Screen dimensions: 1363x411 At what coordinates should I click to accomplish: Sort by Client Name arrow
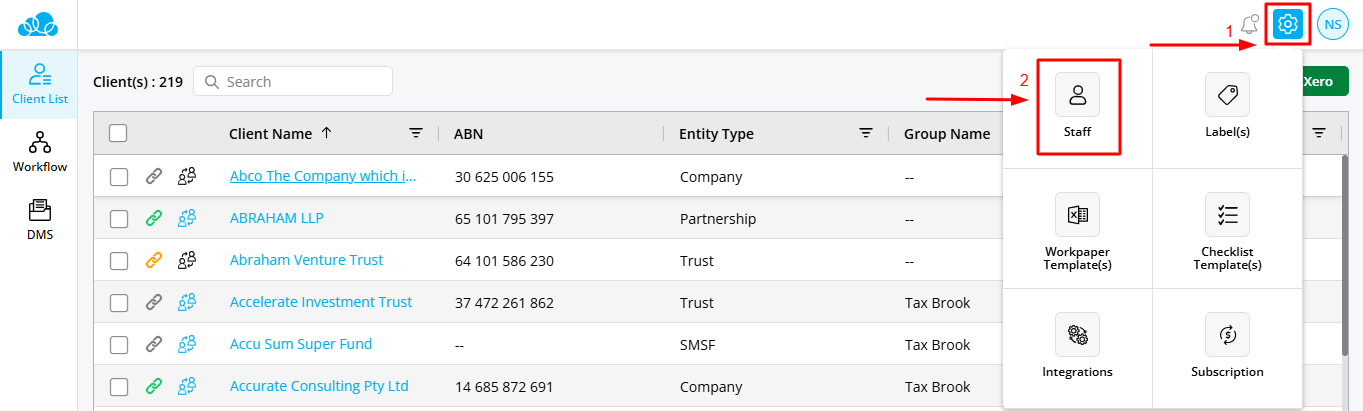(327, 133)
